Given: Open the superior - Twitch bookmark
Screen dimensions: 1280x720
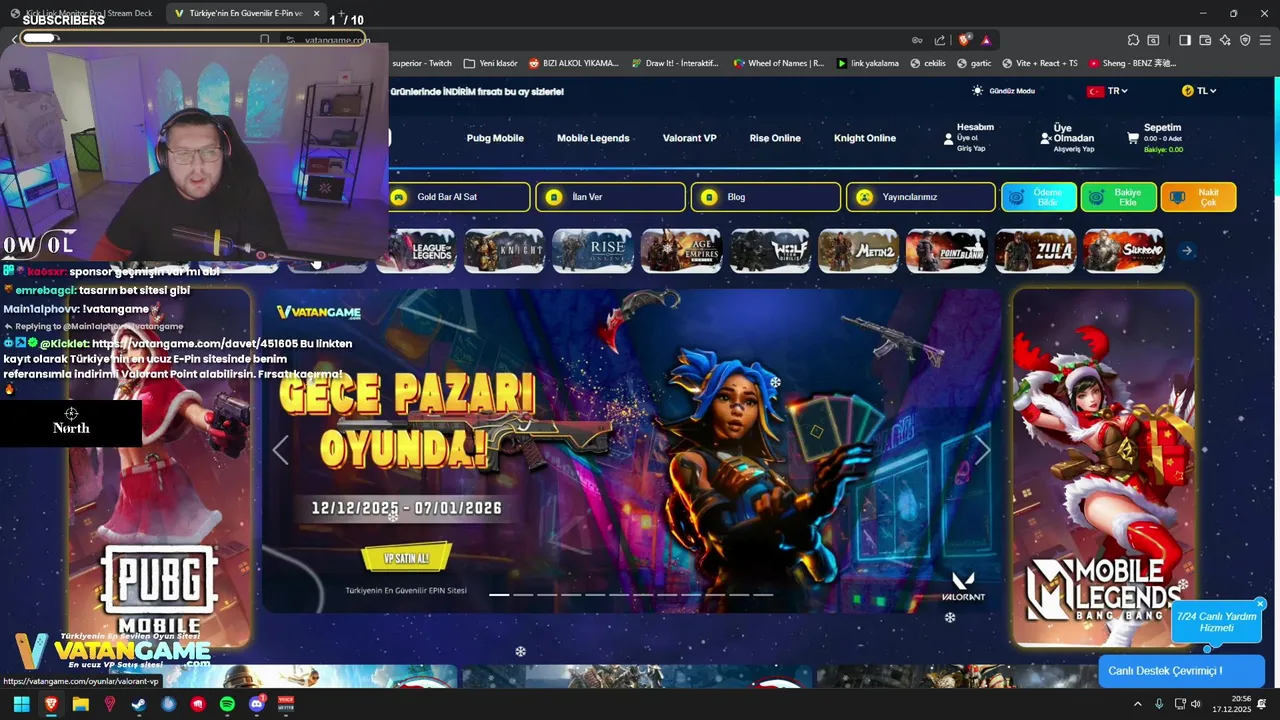Looking at the screenshot, I should click(422, 63).
